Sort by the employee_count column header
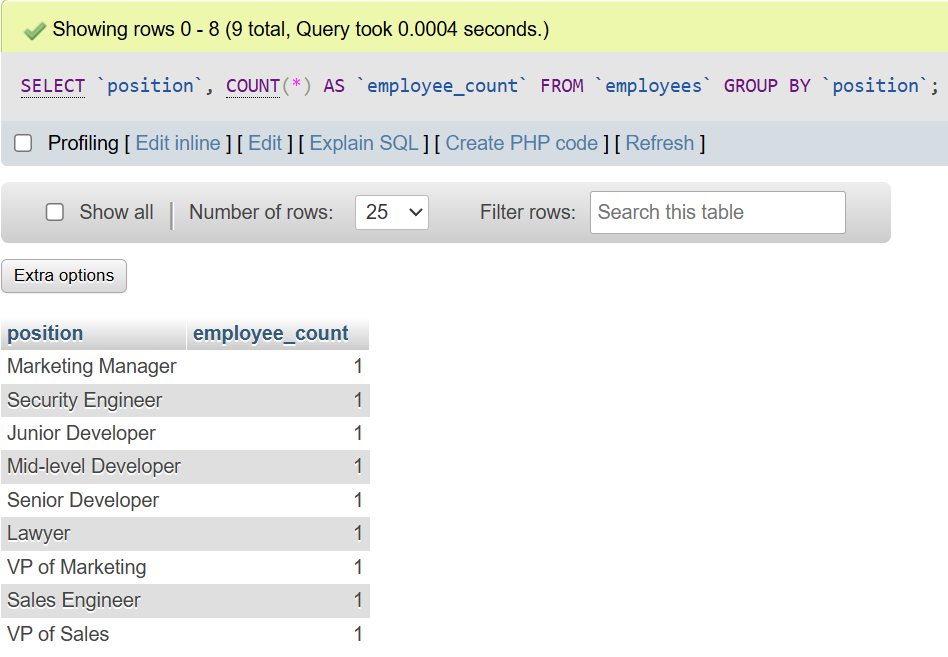 [x=270, y=333]
